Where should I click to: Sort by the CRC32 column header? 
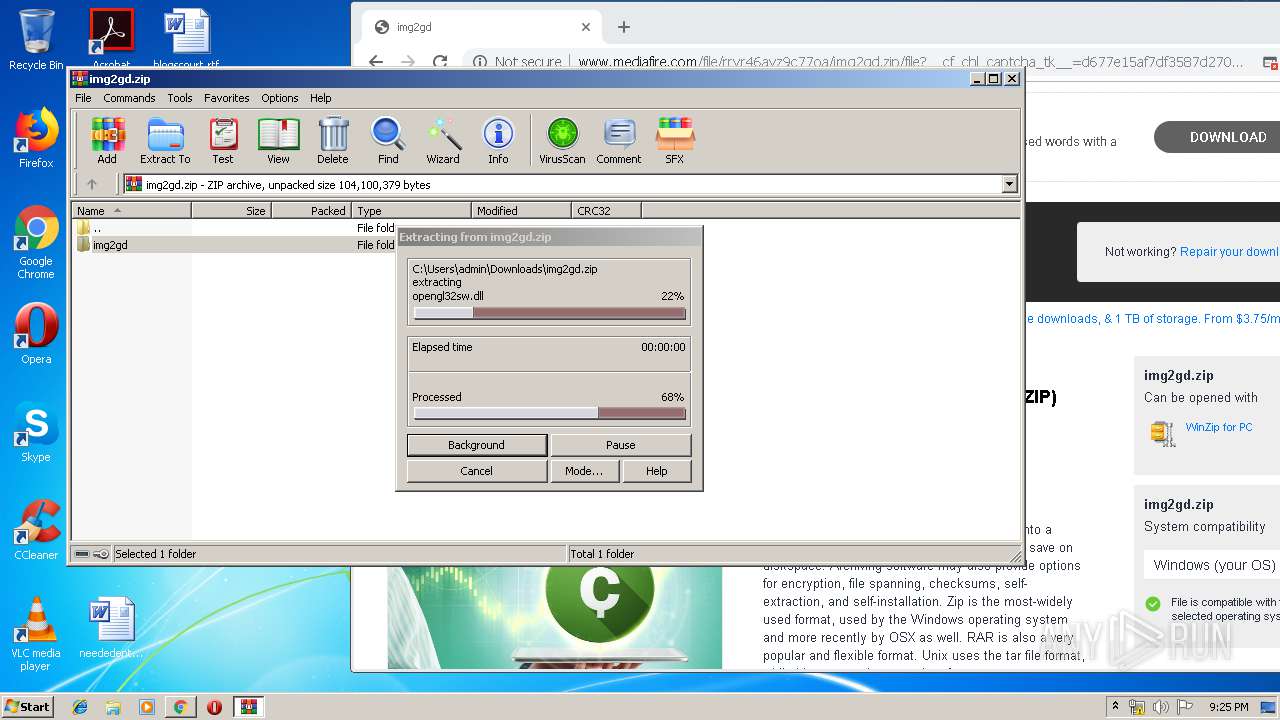click(x=606, y=210)
